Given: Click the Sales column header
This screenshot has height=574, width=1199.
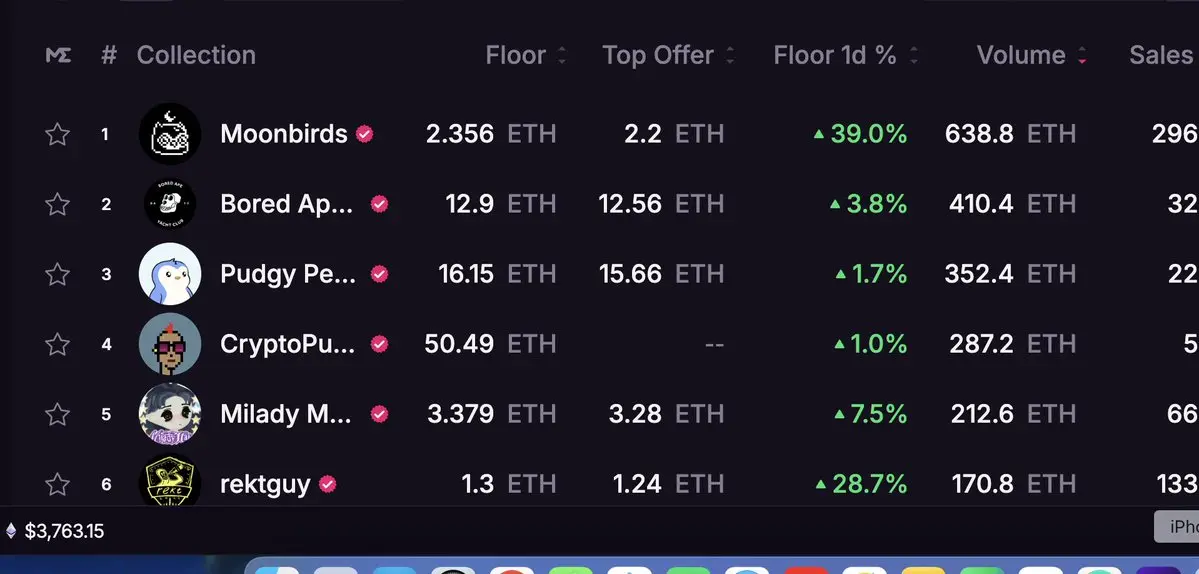Looking at the screenshot, I should click(1161, 55).
